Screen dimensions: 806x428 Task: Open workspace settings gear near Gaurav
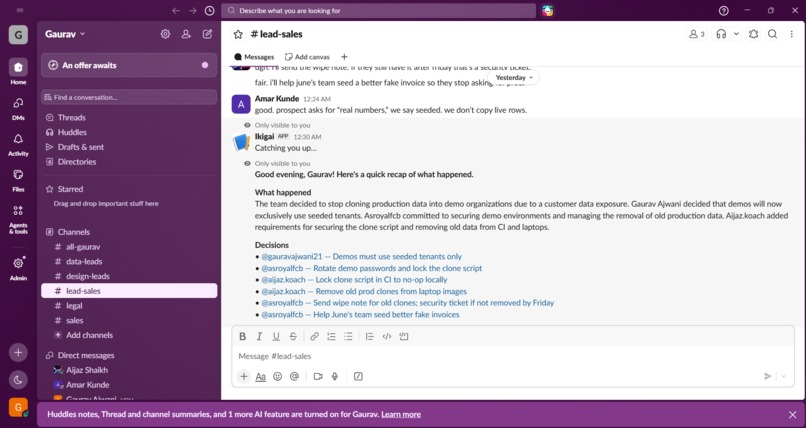coord(165,34)
